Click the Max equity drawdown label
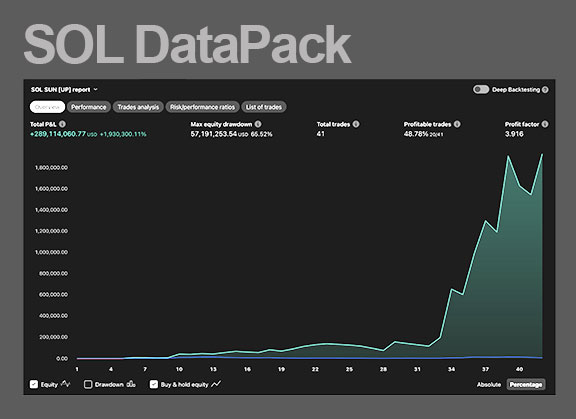Screen dimensions: 576x419 (x=221, y=124)
